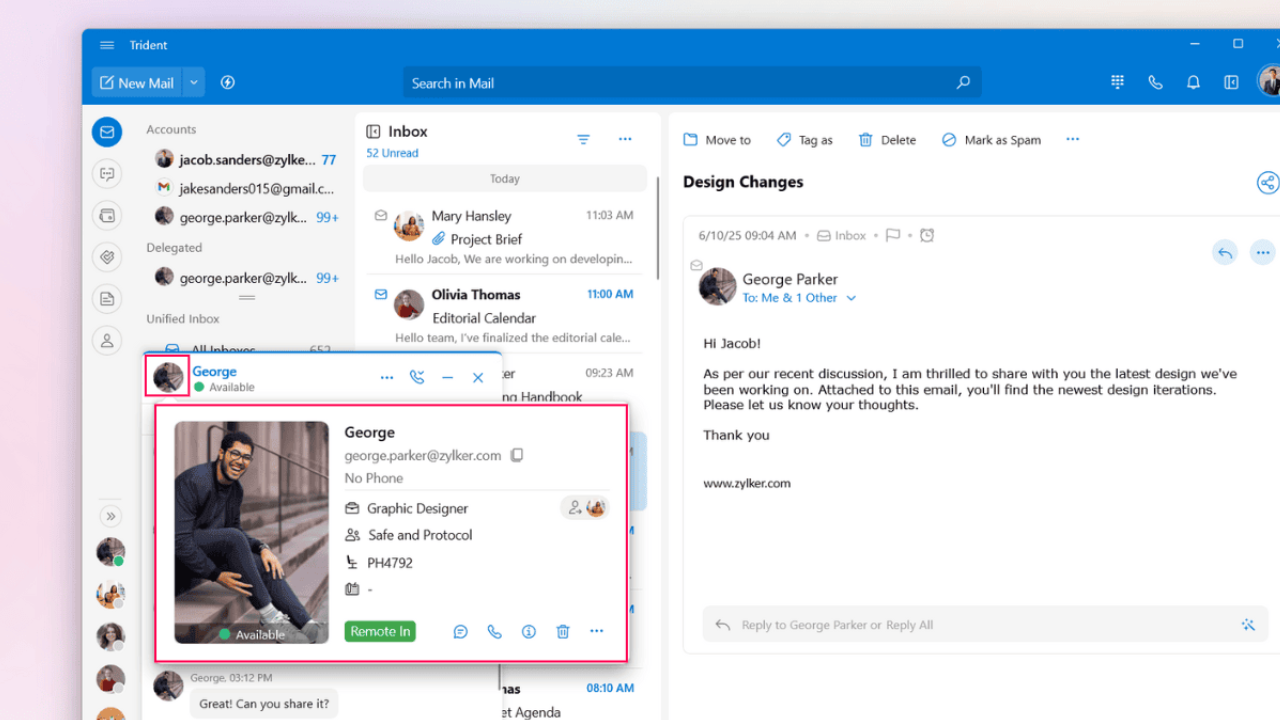The width and height of the screenshot is (1280, 720).
Task: Click the info icon in George's contact card
Action: point(529,632)
